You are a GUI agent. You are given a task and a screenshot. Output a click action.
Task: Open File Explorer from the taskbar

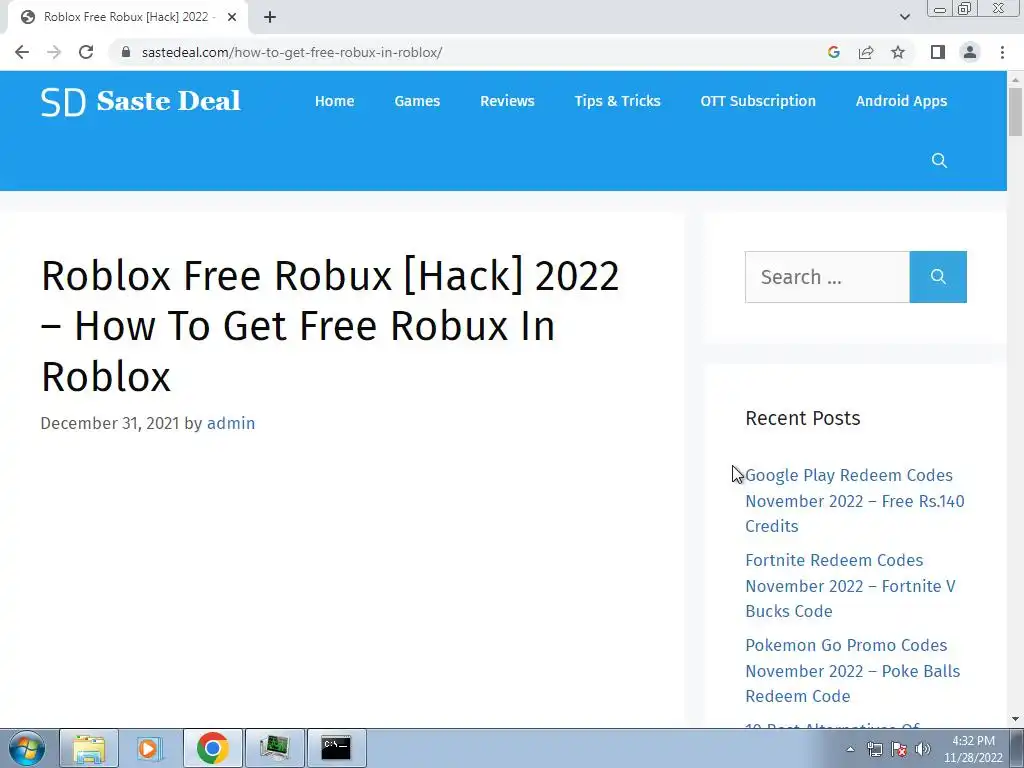coord(89,748)
